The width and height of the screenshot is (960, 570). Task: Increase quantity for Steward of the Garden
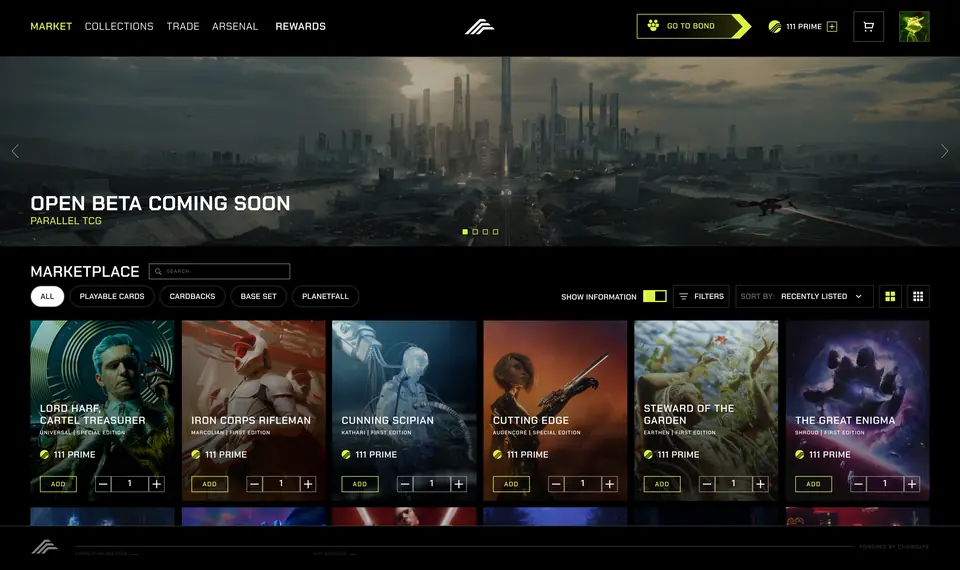pyautogui.click(x=760, y=484)
